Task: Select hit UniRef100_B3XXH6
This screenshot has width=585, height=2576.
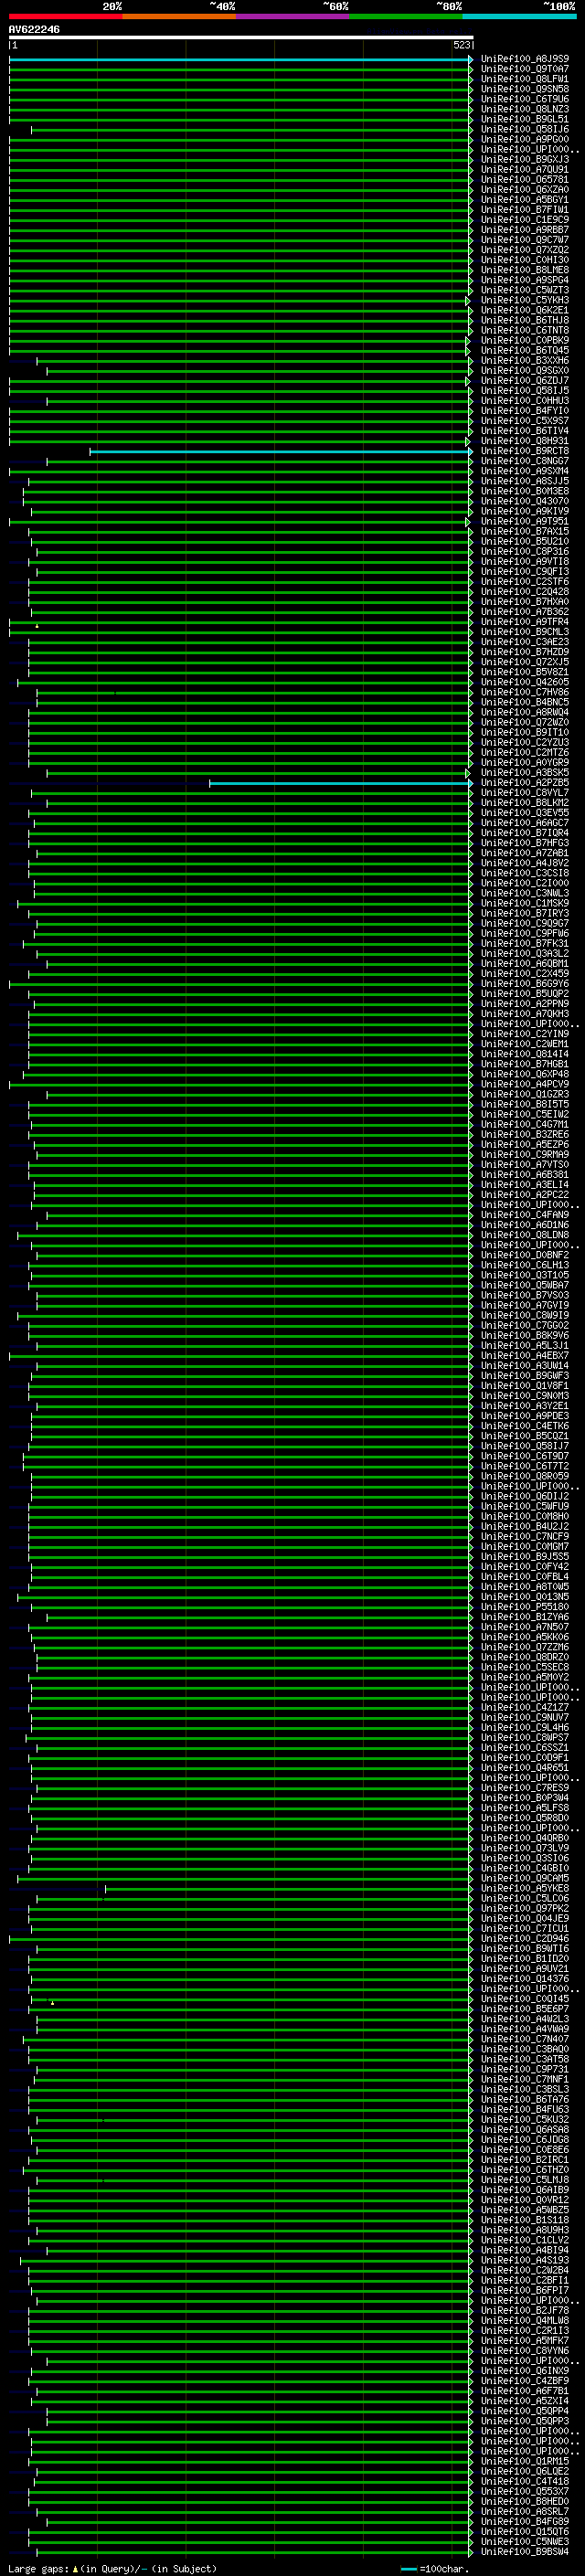Action: coord(525,361)
